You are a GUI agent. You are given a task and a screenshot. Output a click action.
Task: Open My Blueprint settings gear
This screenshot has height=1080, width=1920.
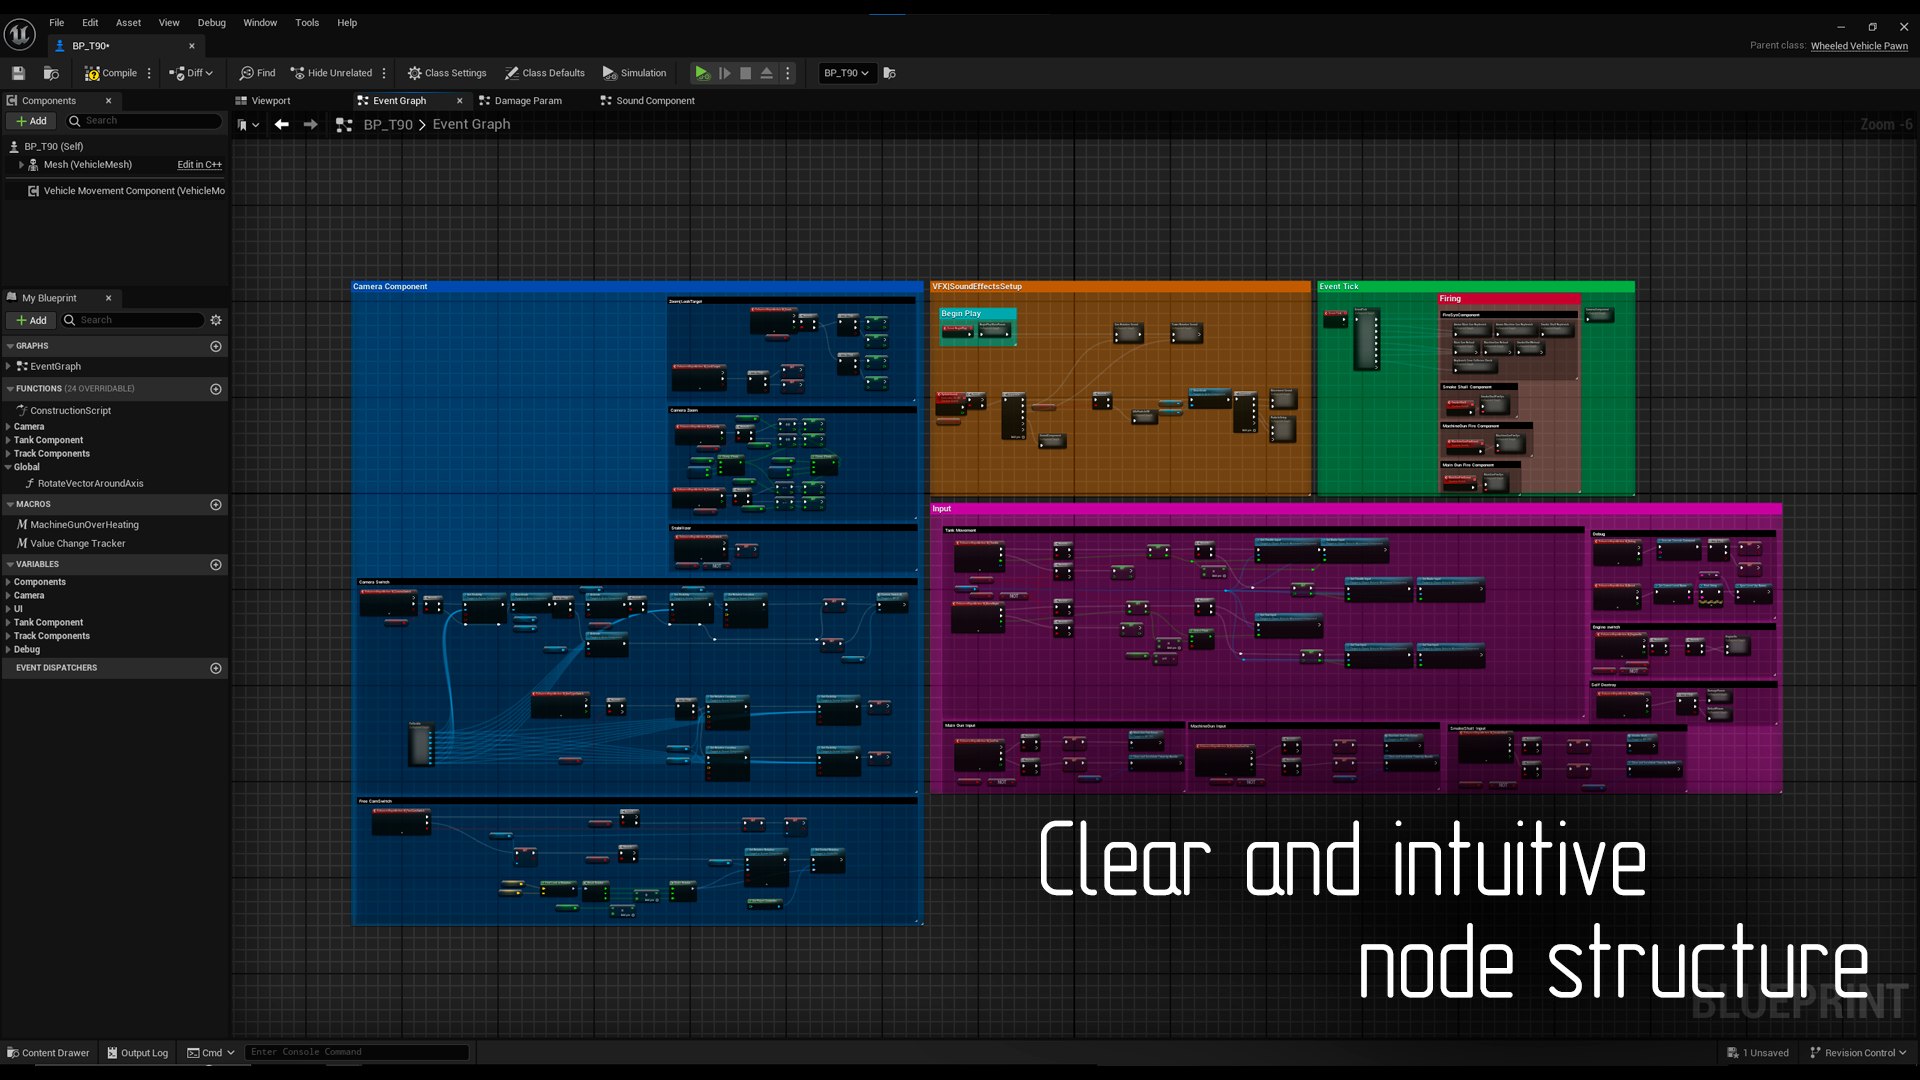click(216, 320)
